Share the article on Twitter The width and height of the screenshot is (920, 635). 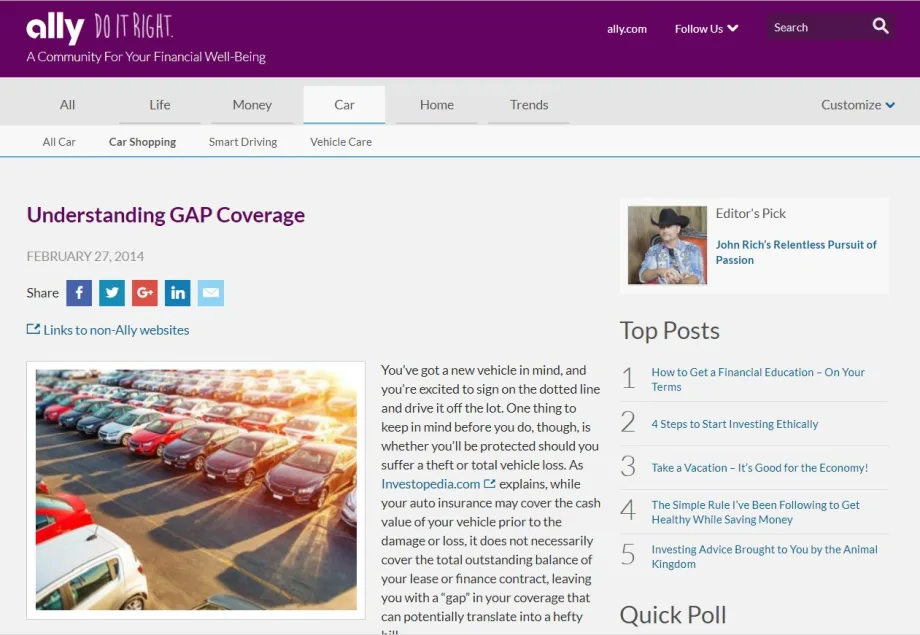[112, 293]
